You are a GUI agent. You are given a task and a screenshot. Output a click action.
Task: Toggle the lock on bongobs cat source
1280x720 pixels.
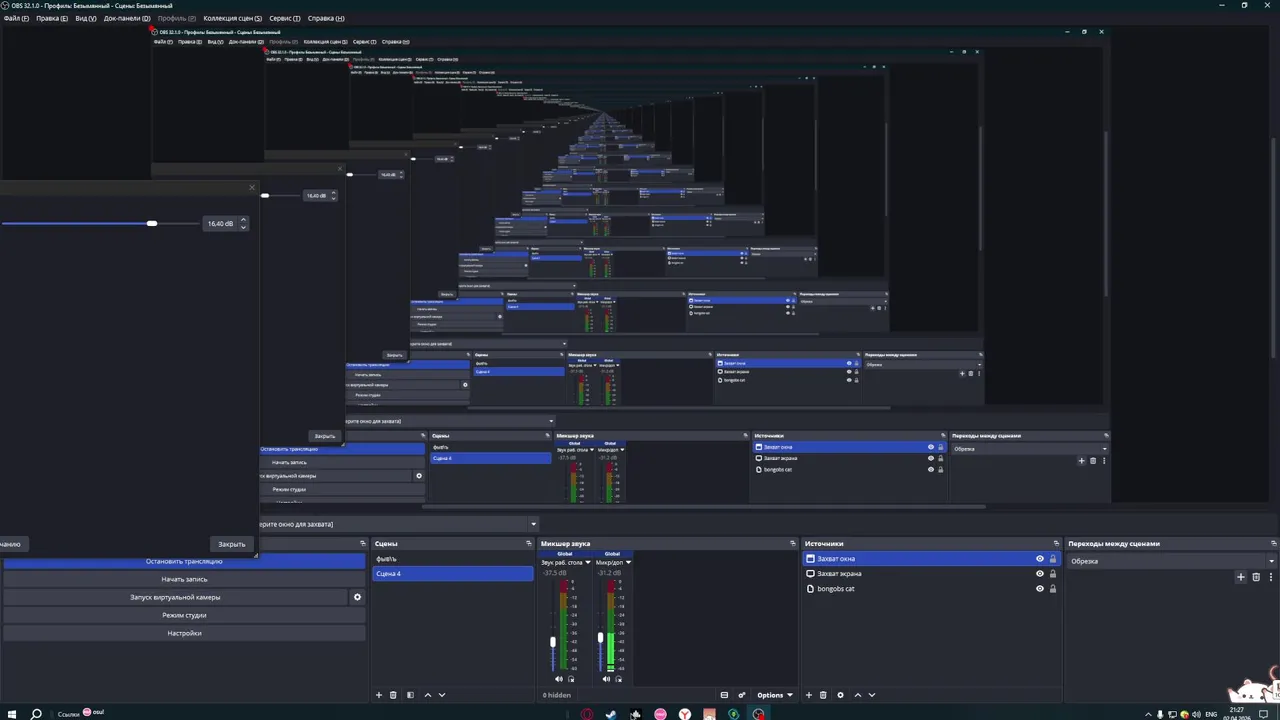(x=1053, y=589)
